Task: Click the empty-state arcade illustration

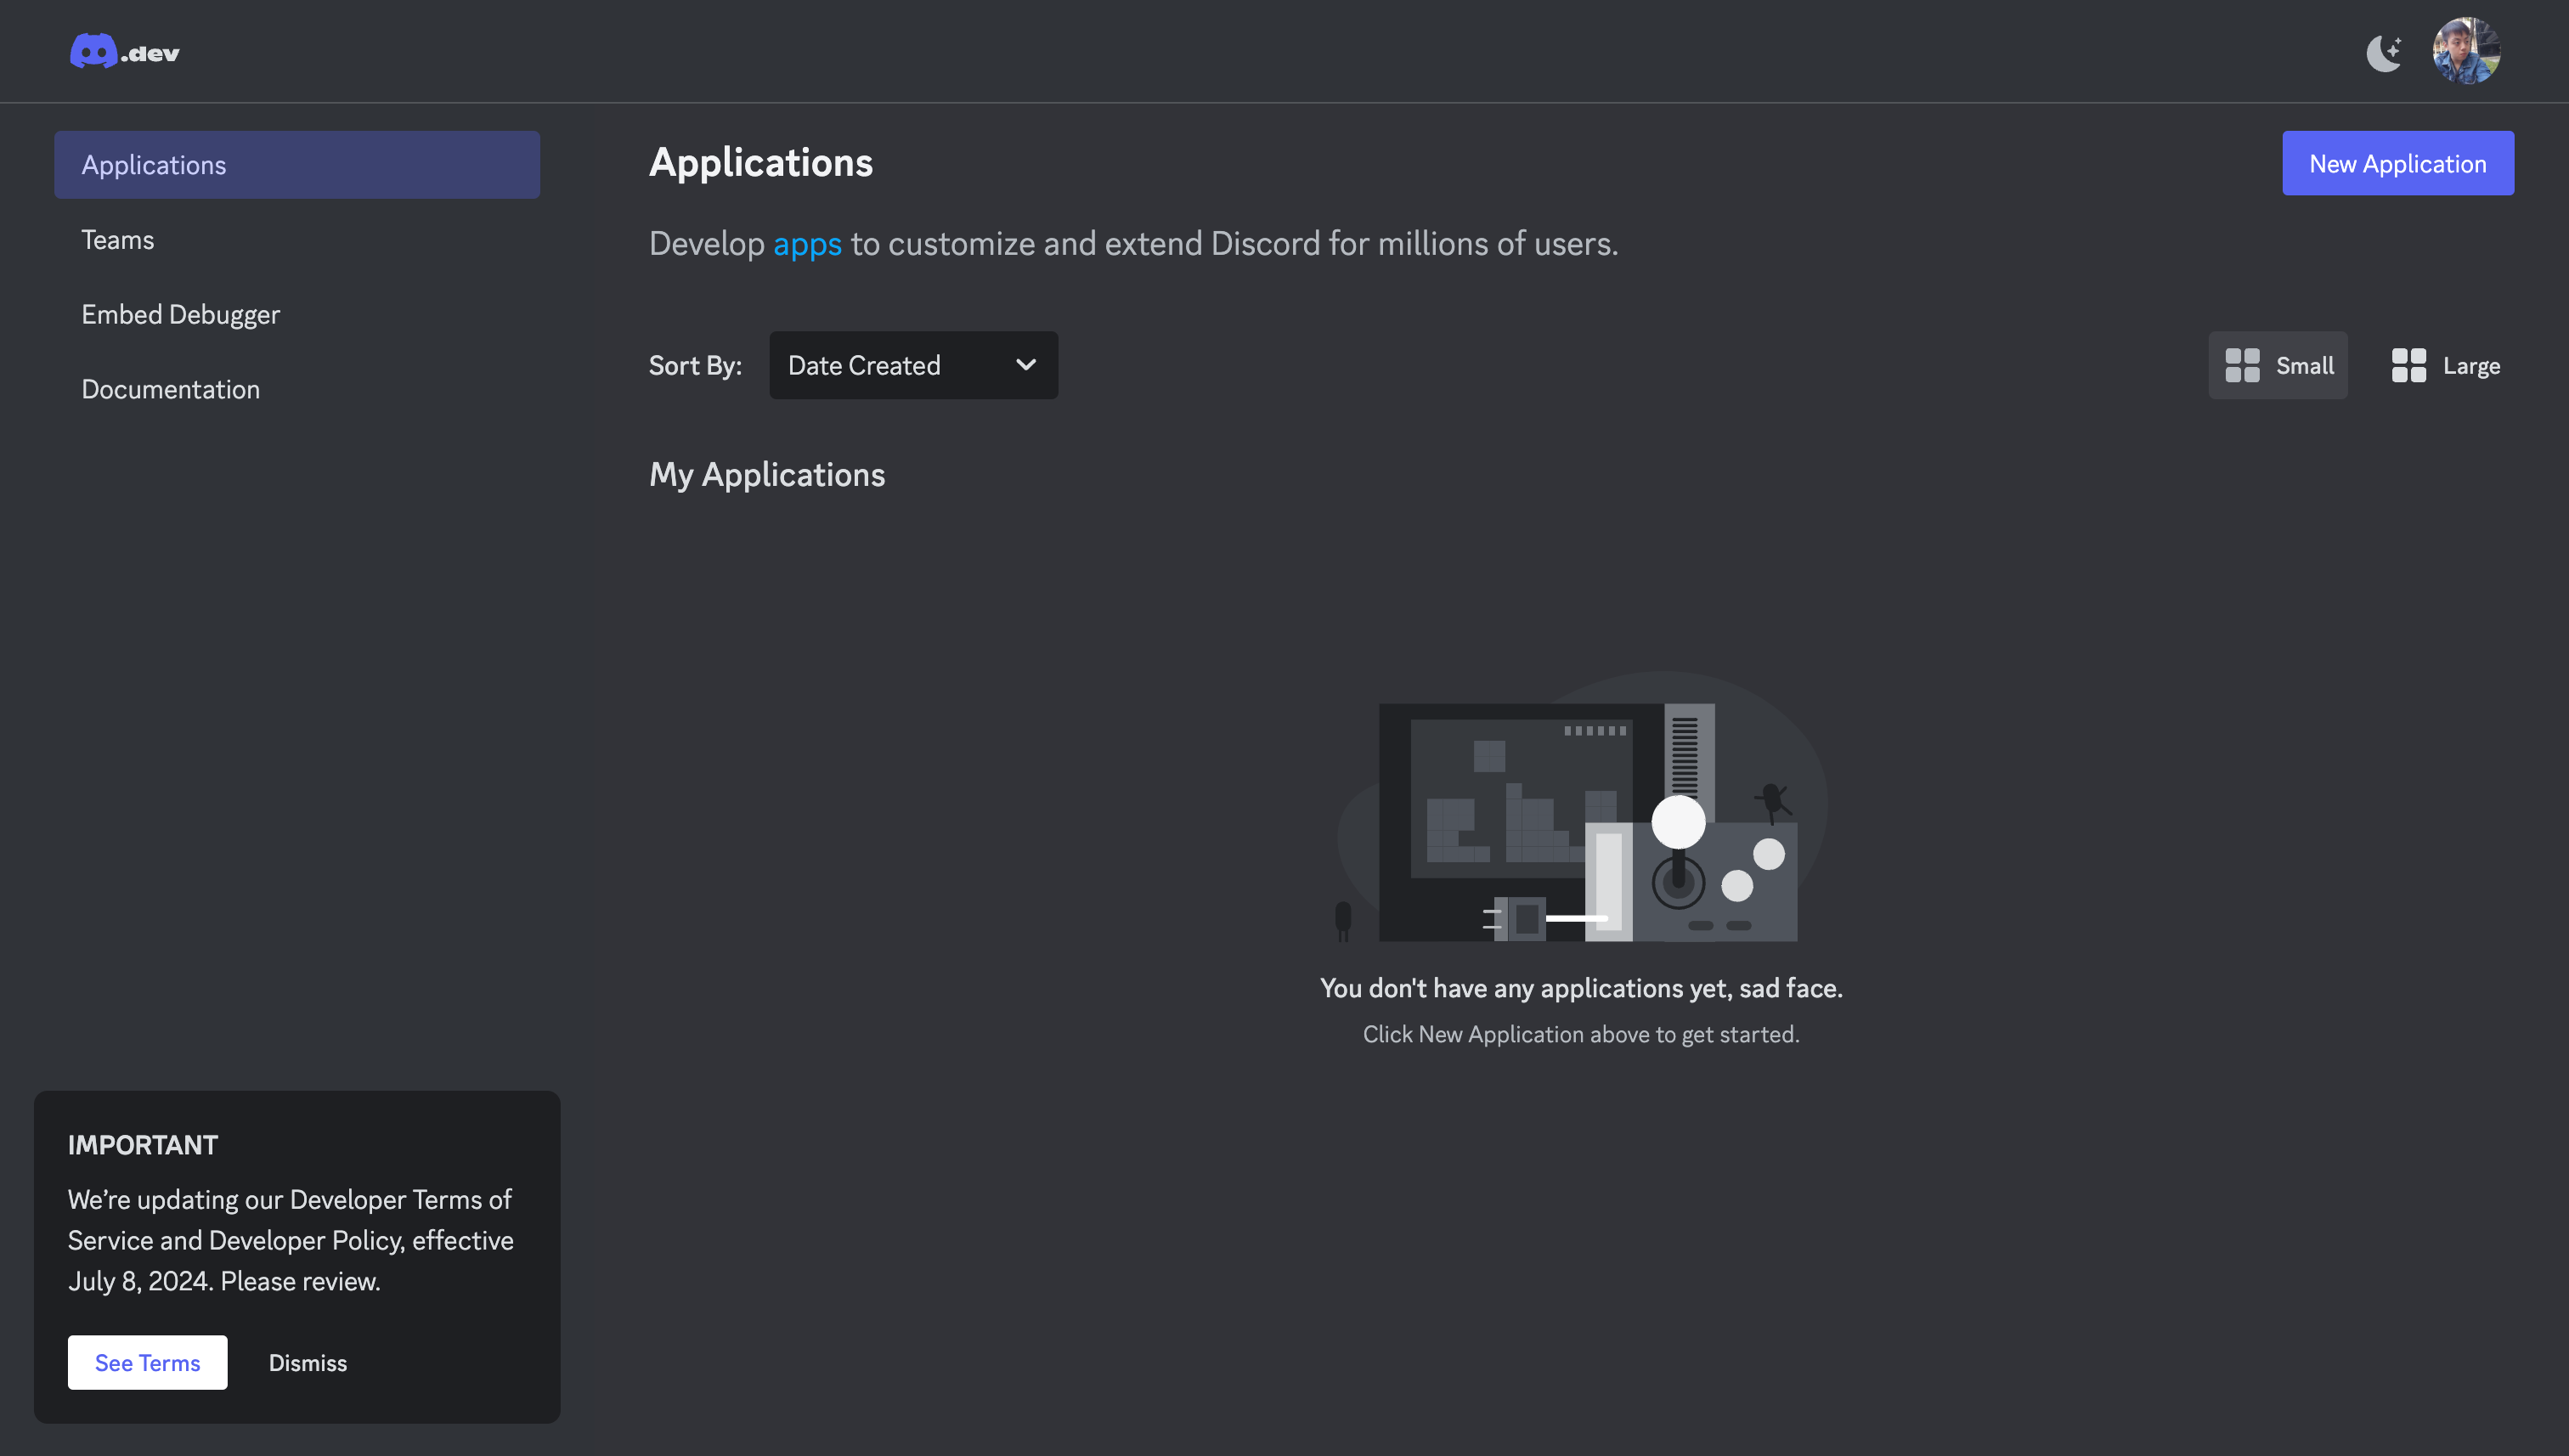Action: (1581, 806)
